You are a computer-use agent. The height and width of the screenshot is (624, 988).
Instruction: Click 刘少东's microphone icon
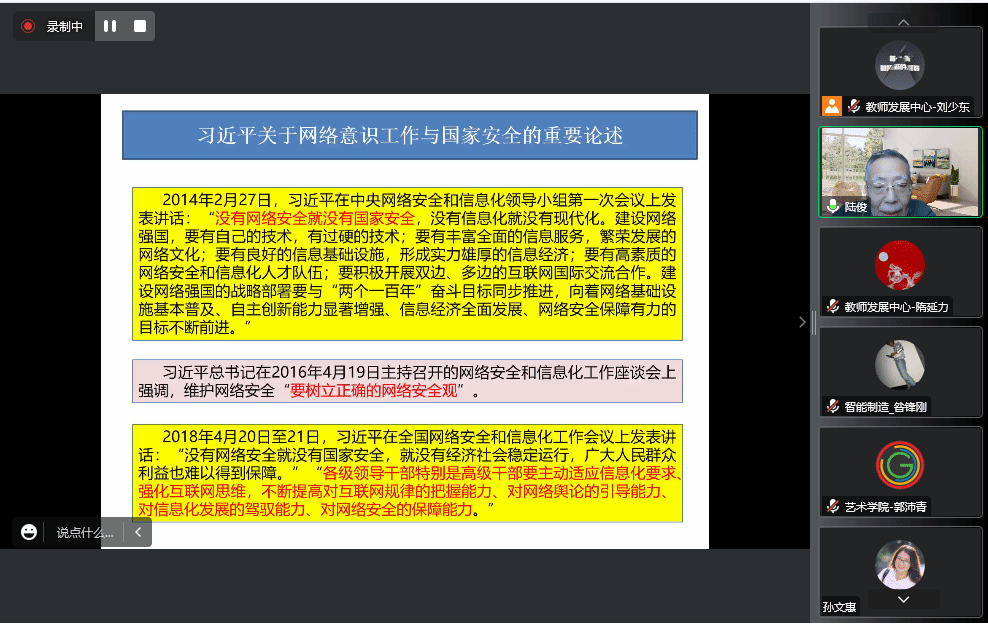[853, 105]
